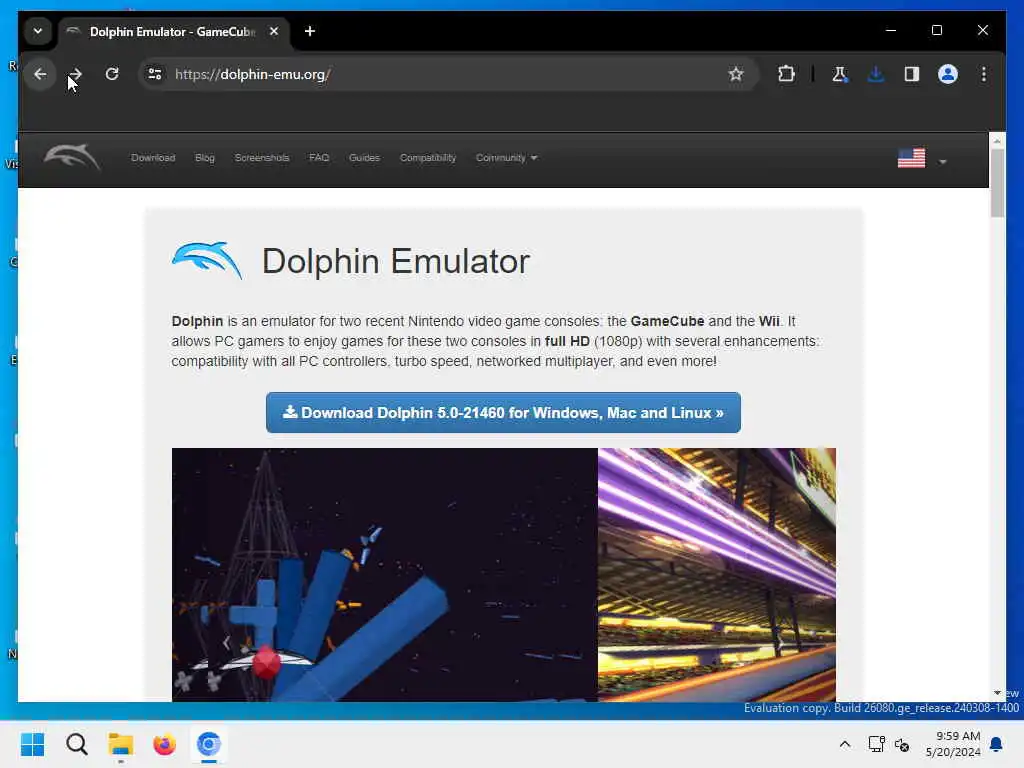This screenshot has width=1024, height=768.
Task: Close the Dolphin Emulator tab
Action: pos(274,31)
